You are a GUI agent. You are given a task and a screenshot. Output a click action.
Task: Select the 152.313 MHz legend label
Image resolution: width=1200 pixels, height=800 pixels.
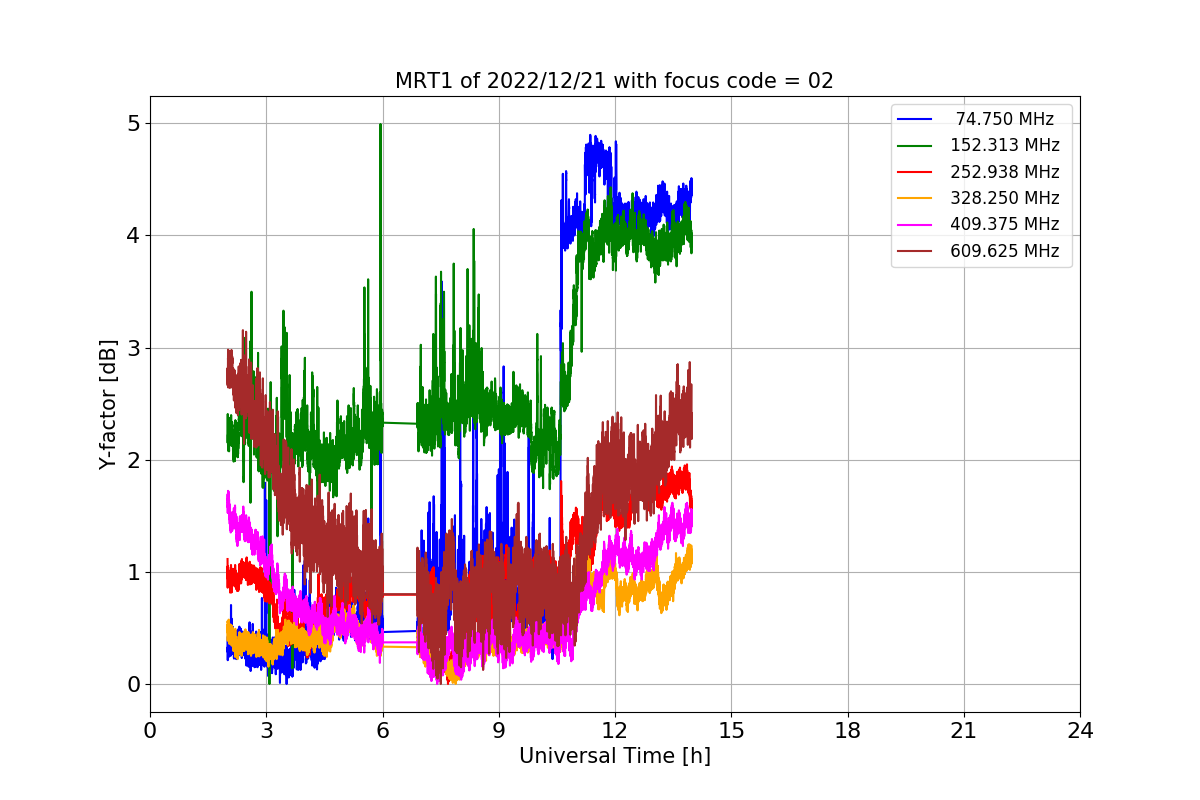coord(1005,145)
